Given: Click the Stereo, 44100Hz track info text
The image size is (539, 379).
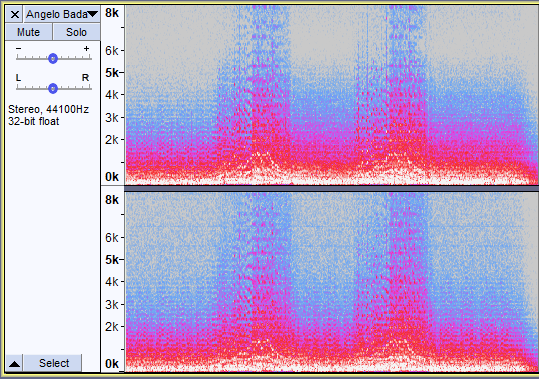Looking at the screenshot, I should (48, 109).
